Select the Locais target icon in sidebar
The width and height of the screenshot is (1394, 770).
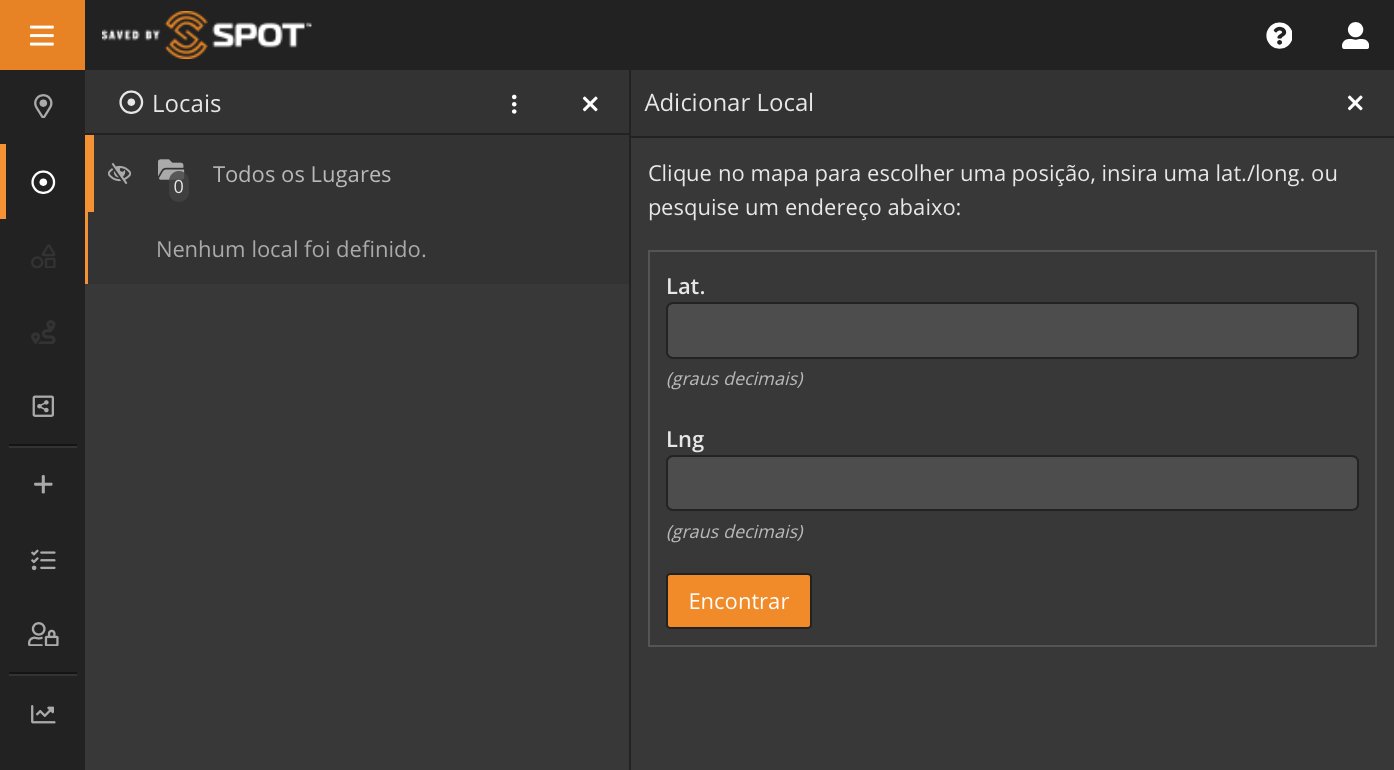43,182
